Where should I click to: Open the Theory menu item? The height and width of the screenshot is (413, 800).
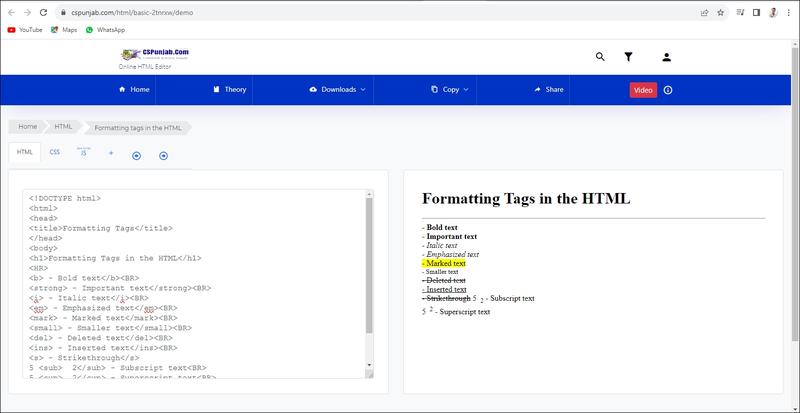coord(229,90)
